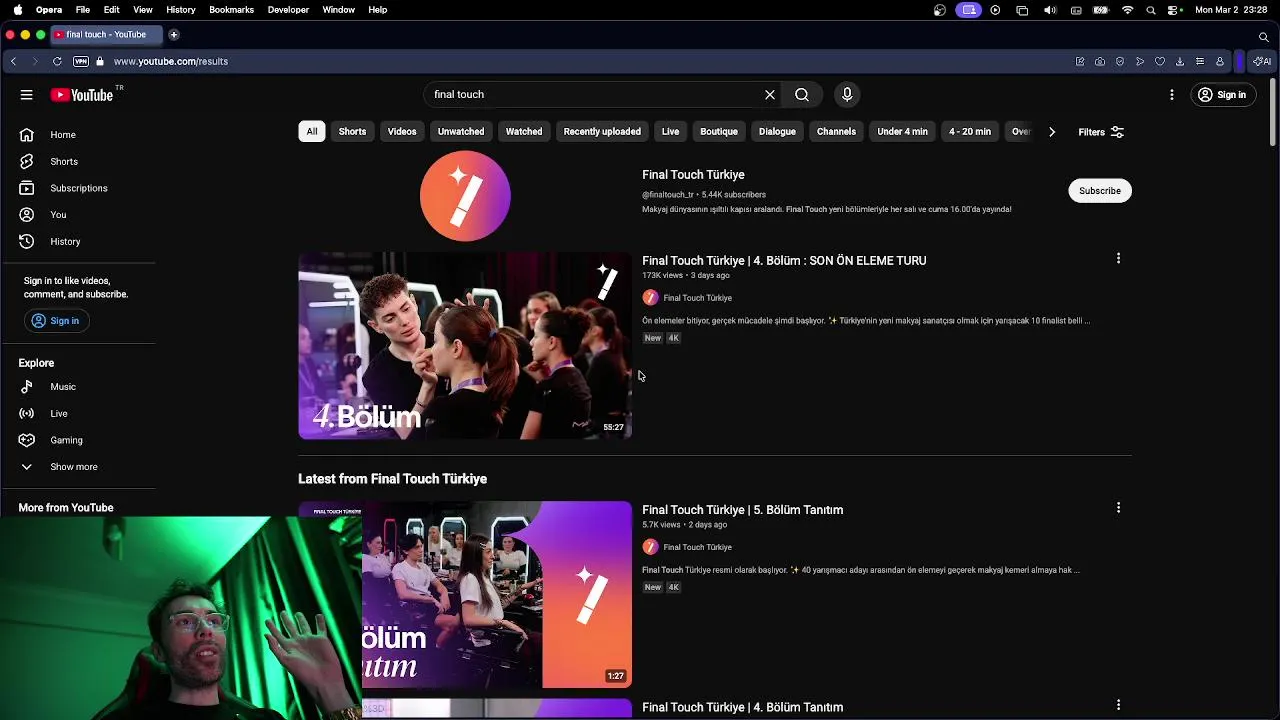Open 5. Bölüm Tanıtım video title
The width and height of the screenshot is (1280, 720).
pyautogui.click(x=743, y=510)
